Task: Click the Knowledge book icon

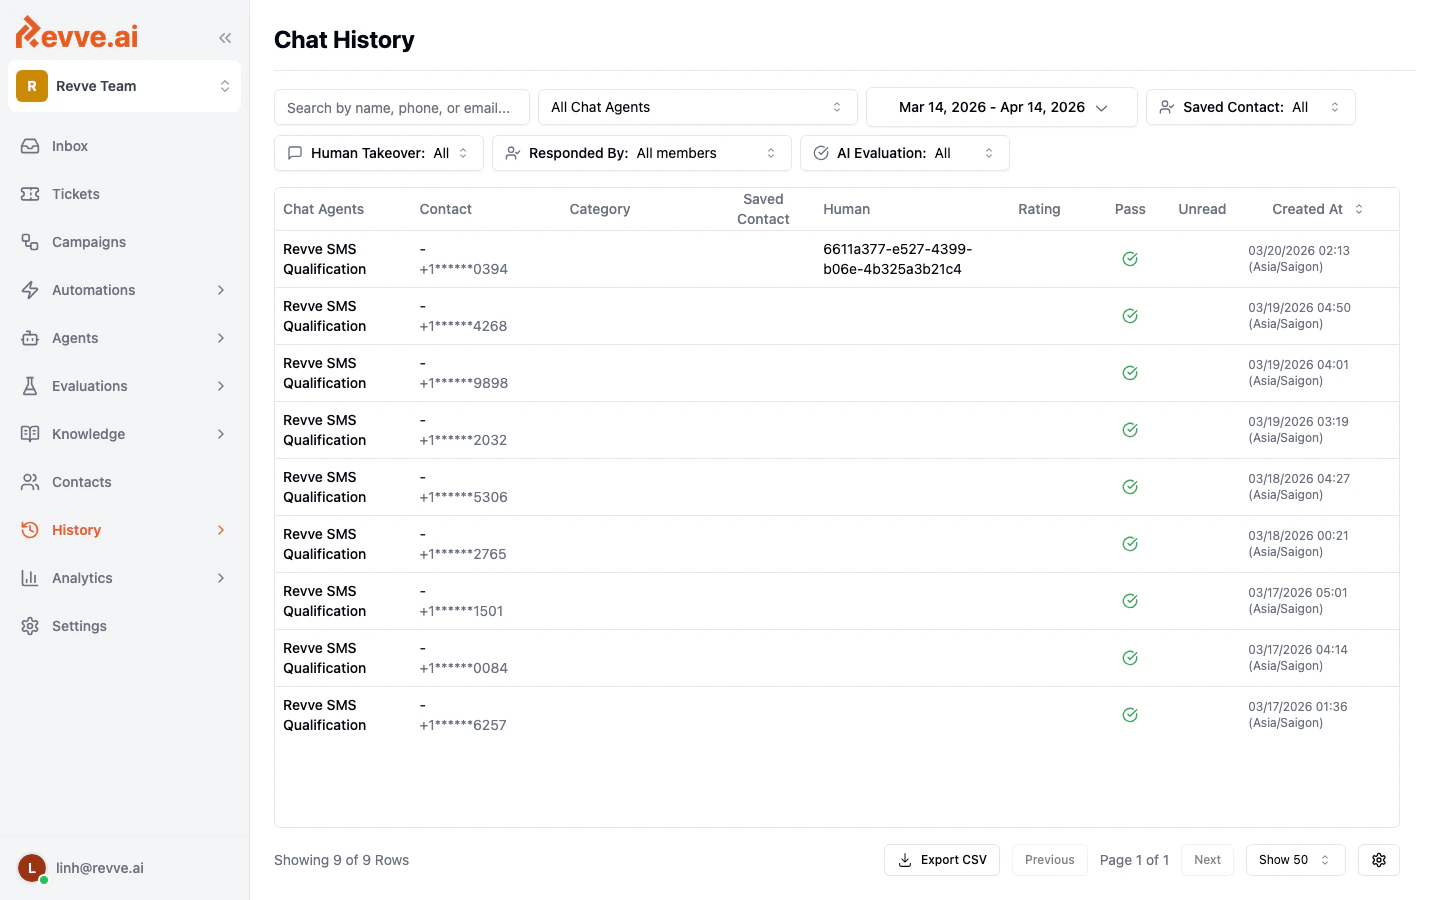Action: [30, 434]
